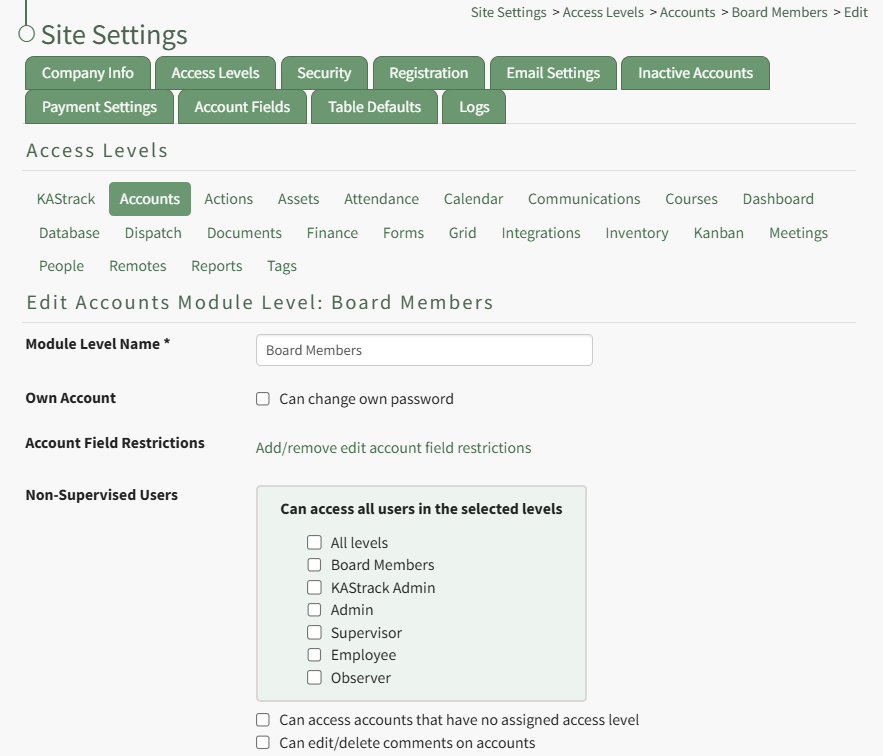Open the Calendar module link

pos(473,199)
